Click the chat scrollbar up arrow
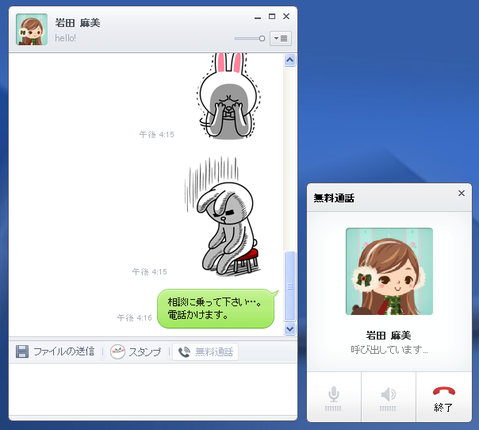The image size is (479, 430). (290, 60)
